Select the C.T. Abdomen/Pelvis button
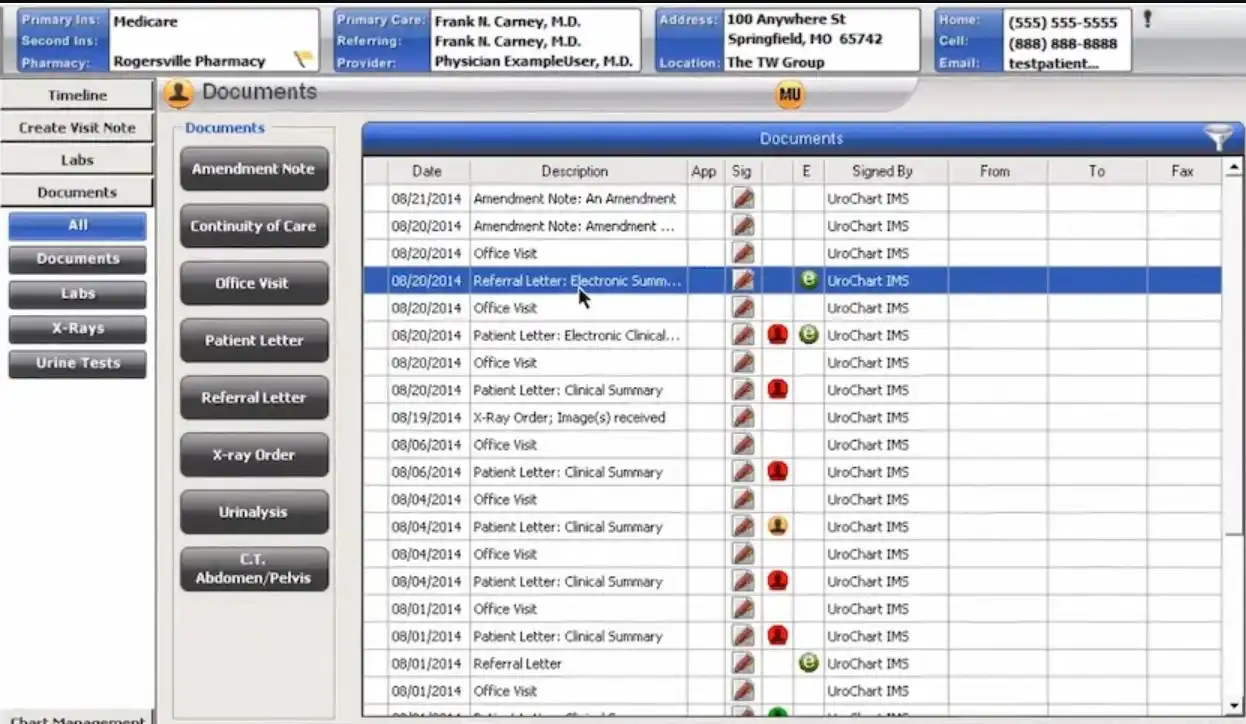The height and width of the screenshot is (724, 1246). coord(253,568)
